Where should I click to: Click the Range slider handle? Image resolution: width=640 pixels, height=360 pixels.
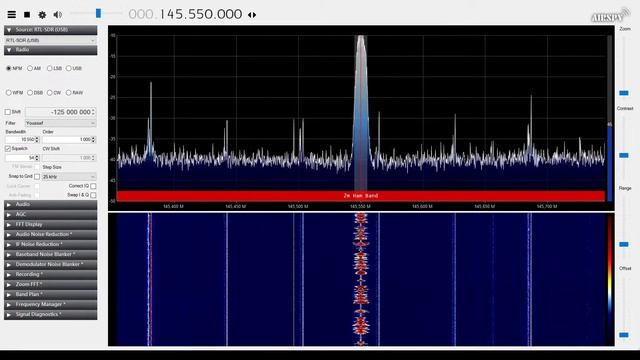624,244
